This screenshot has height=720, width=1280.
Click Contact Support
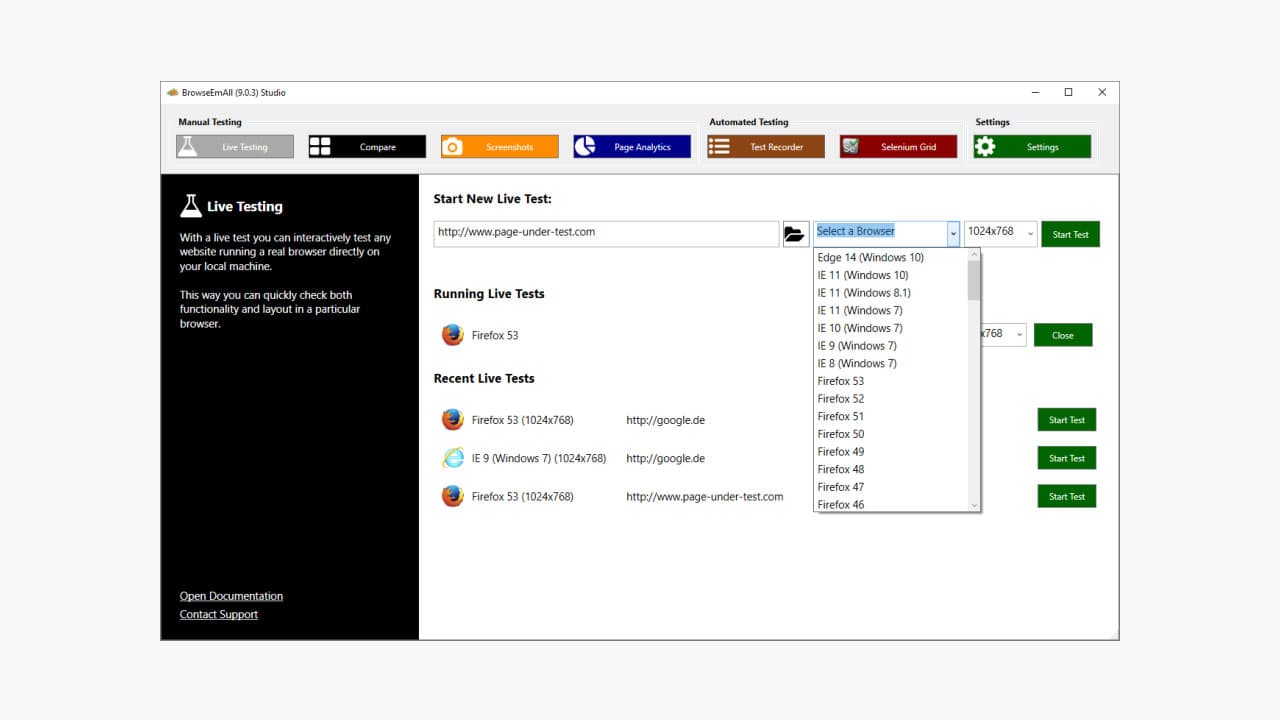pos(218,614)
